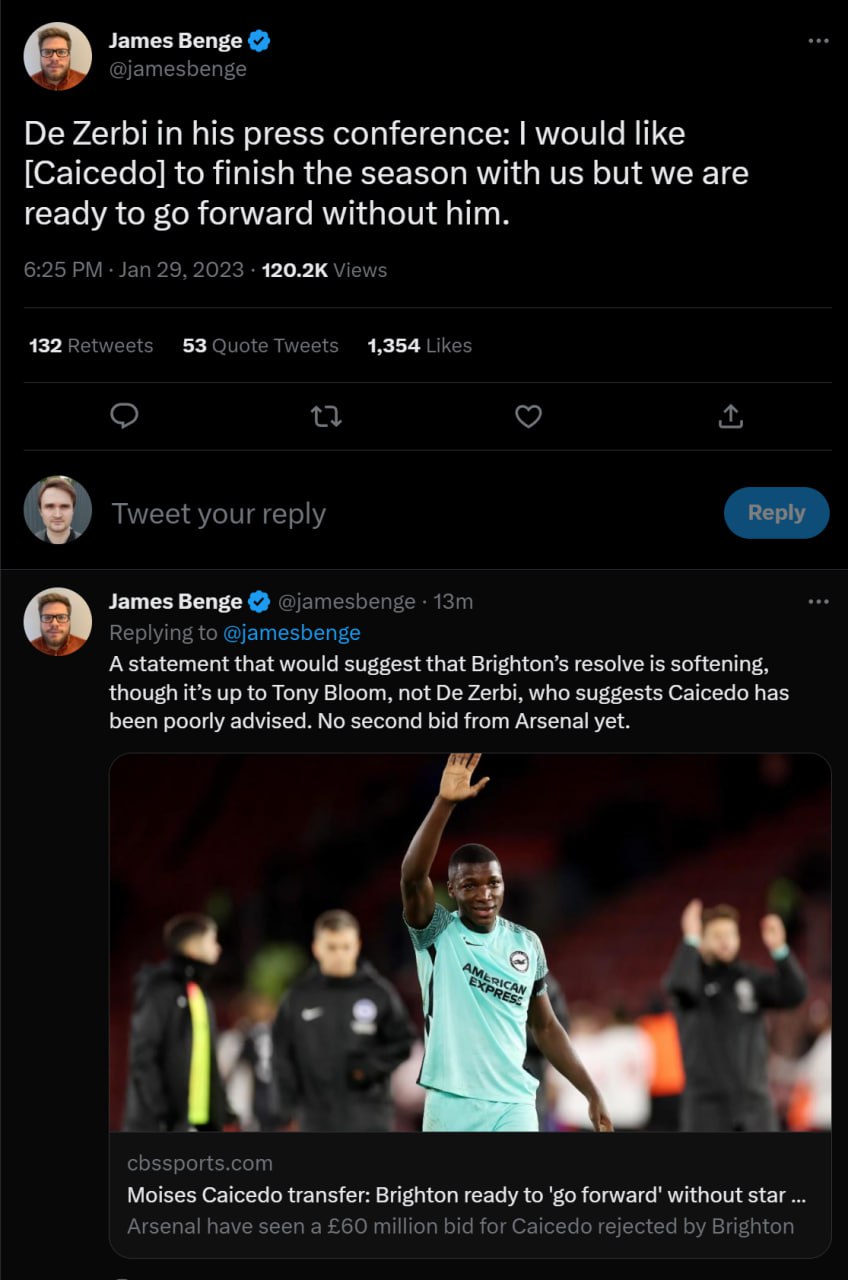Image resolution: width=848 pixels, height=1280 pixels.
Task: Retweet the De Zerbi tweet
Action: point(326,416)
